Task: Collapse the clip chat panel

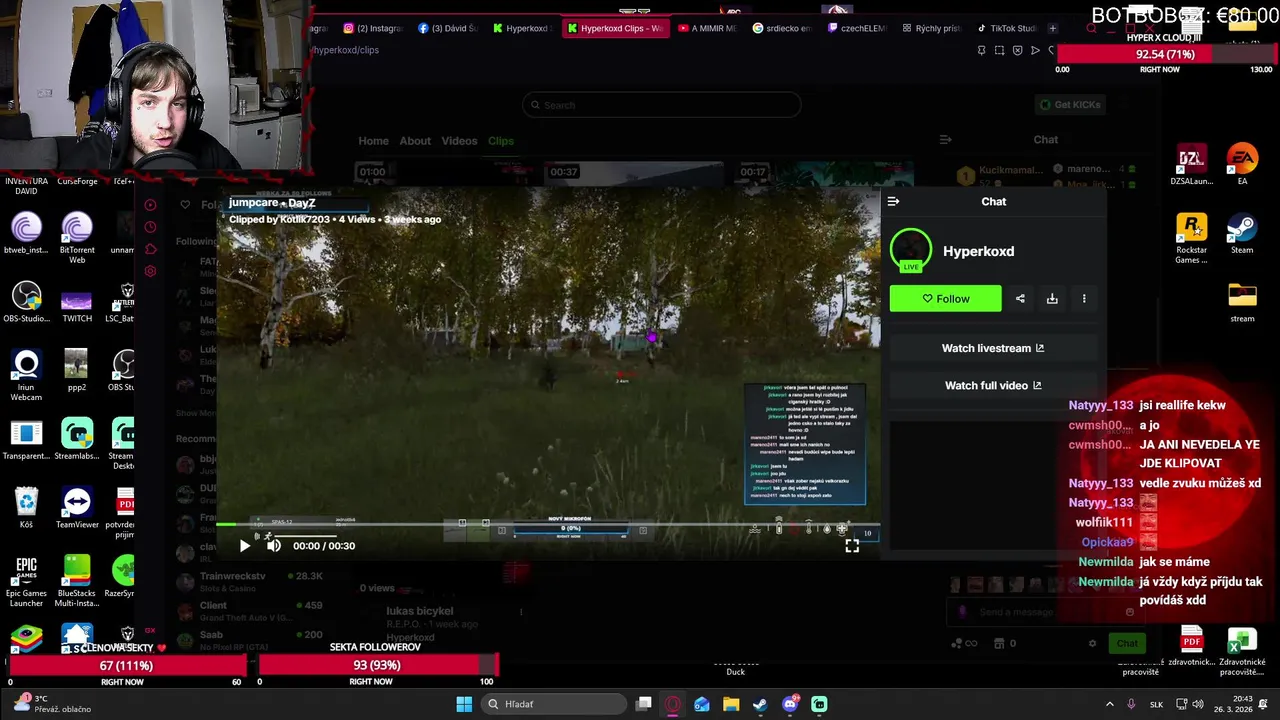Action: point(893,201)
